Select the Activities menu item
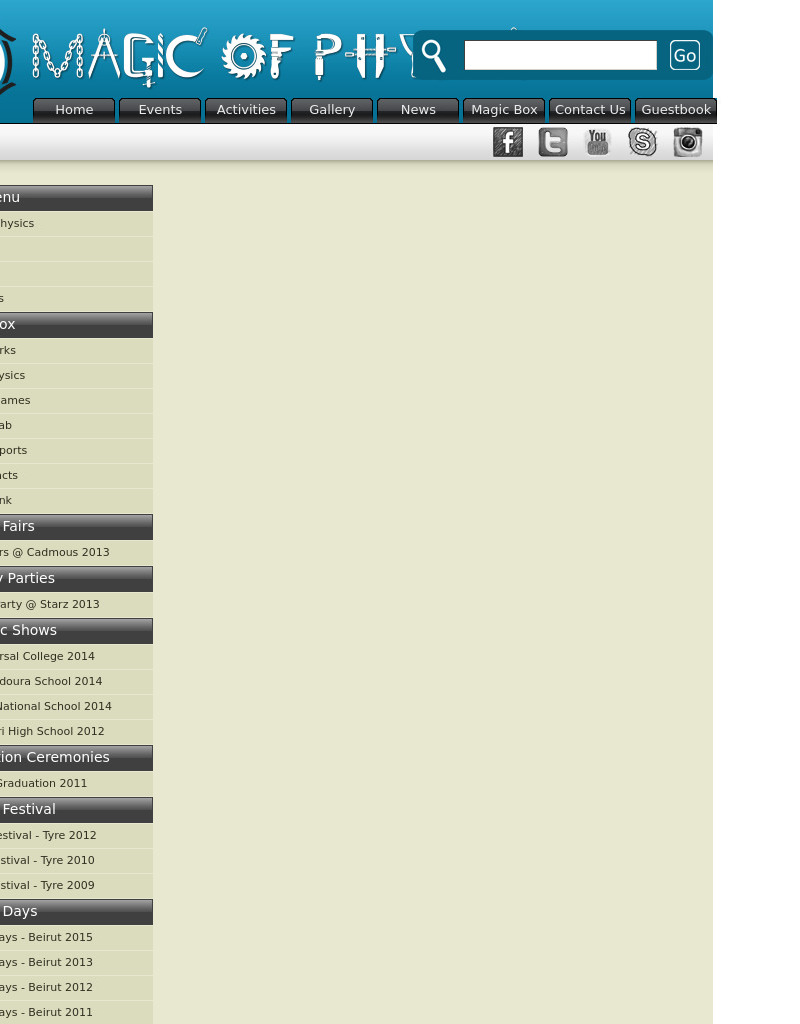This screenshot has height=1024, width=800. tap(246, 110)
